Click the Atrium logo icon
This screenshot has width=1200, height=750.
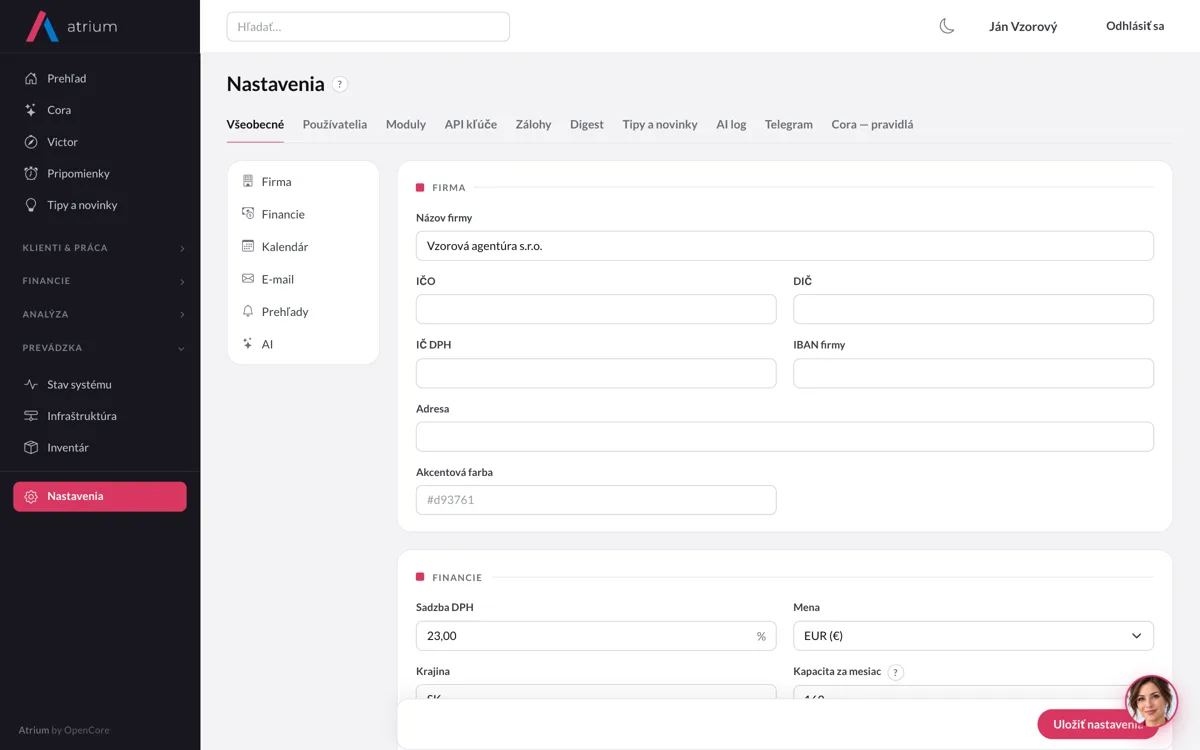pyautogui.click(x=42, y=27)
